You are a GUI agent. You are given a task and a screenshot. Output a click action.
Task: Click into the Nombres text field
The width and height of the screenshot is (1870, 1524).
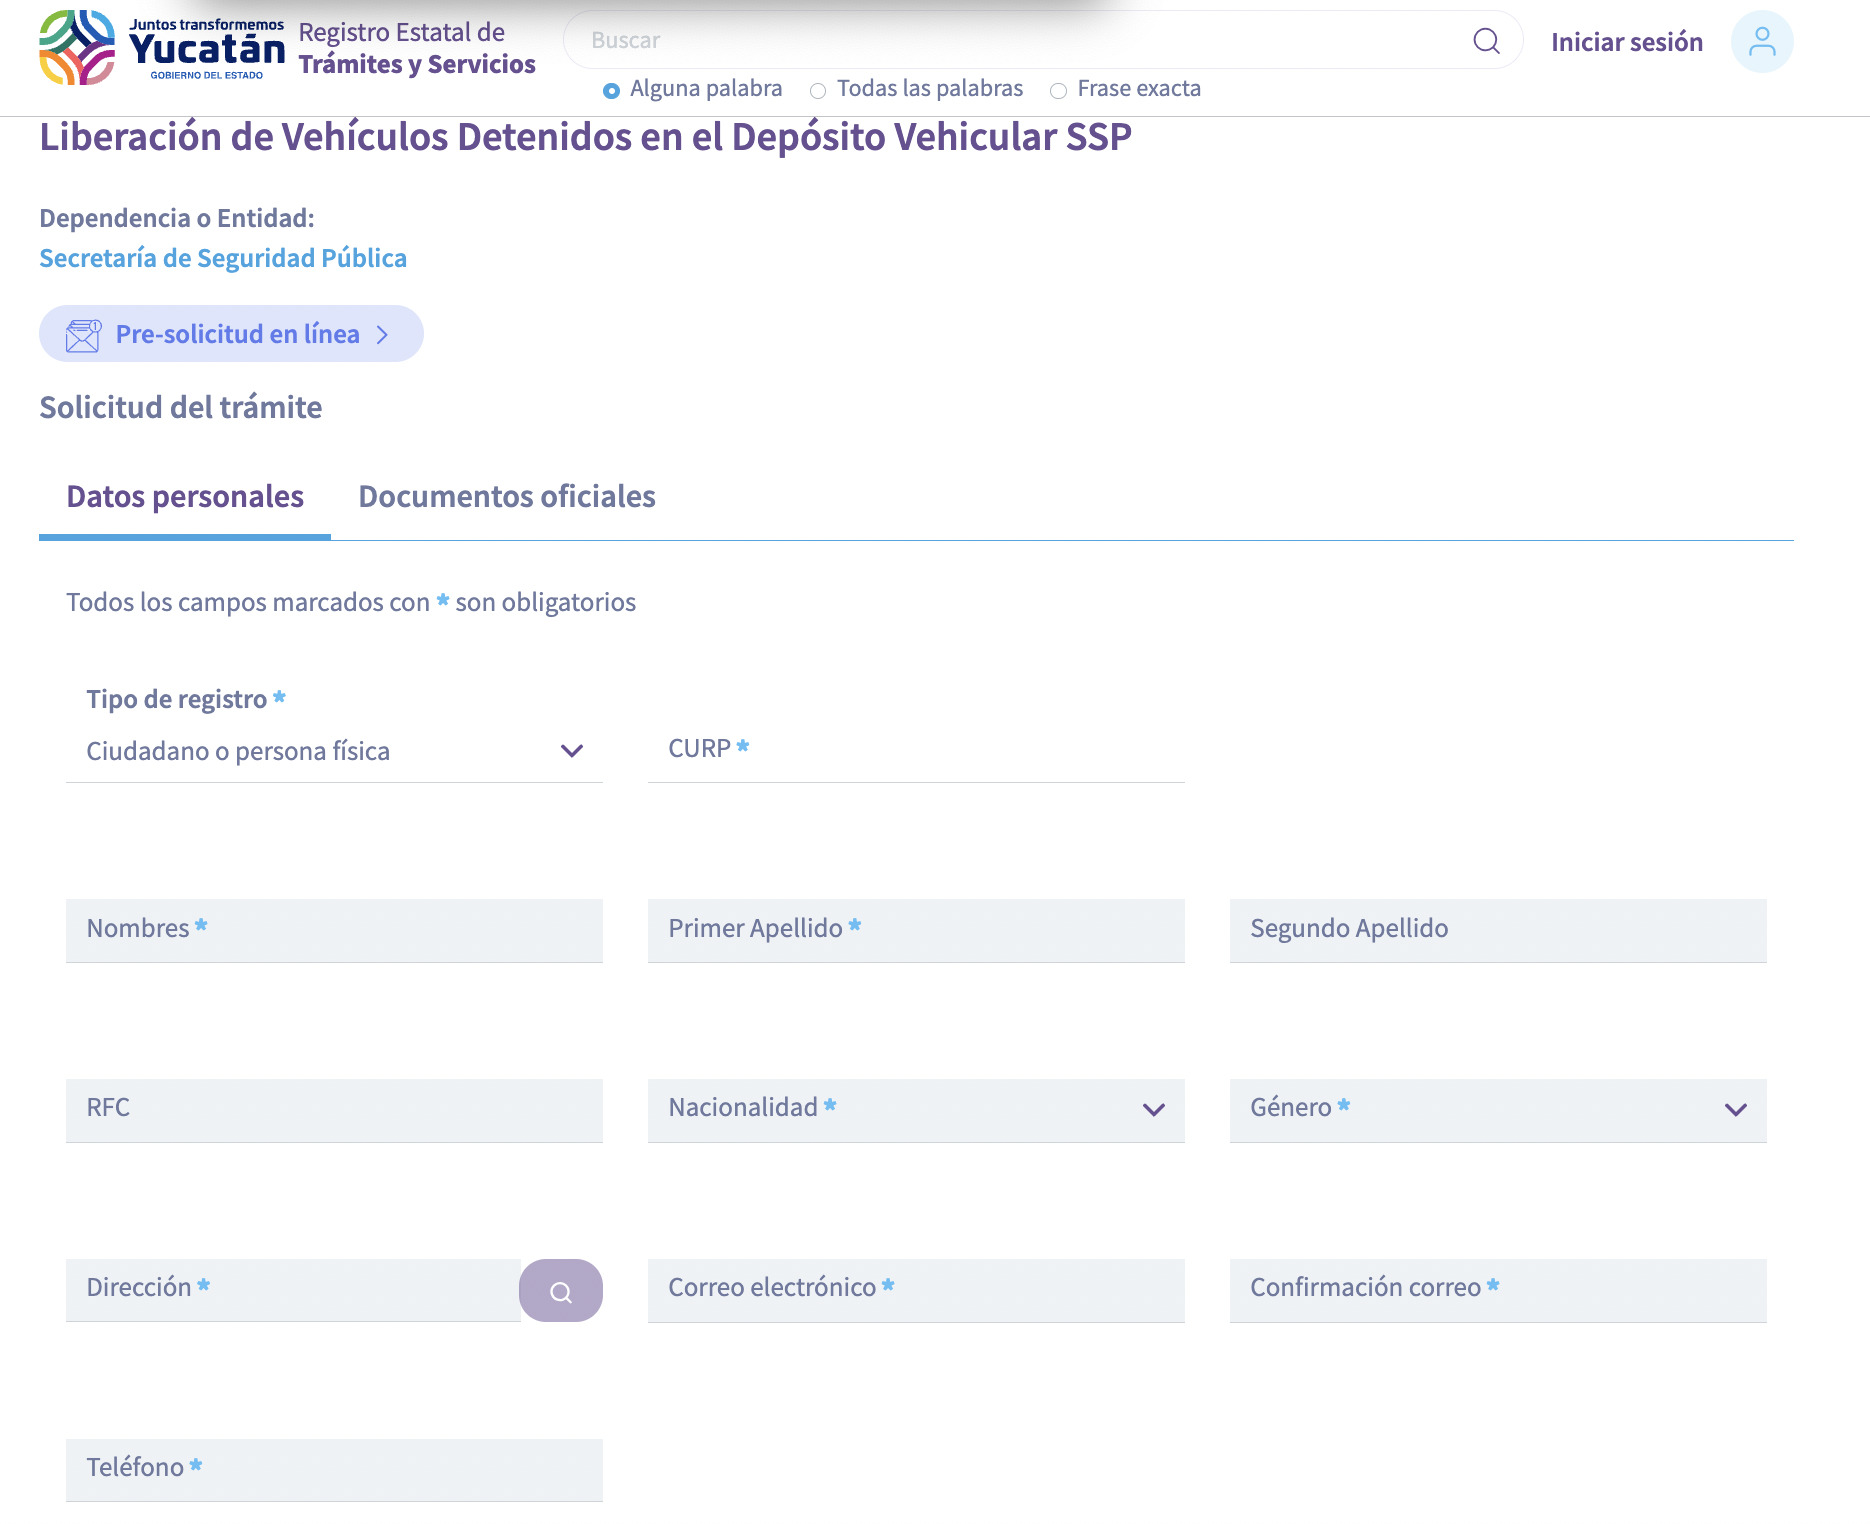point(334,930)
